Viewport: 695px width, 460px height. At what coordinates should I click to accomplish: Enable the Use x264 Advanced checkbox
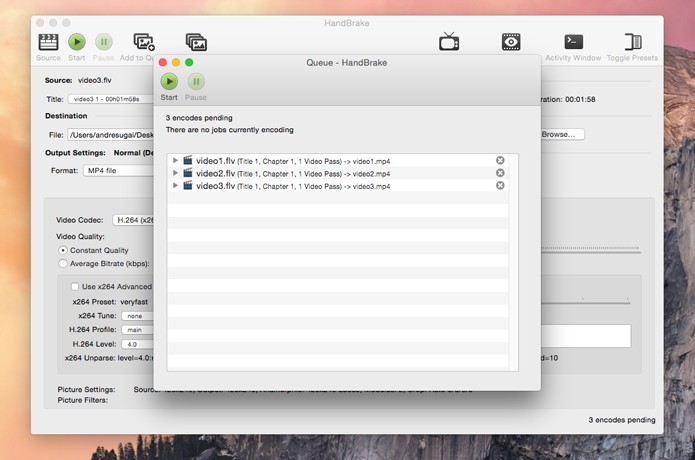coord(75,287)
